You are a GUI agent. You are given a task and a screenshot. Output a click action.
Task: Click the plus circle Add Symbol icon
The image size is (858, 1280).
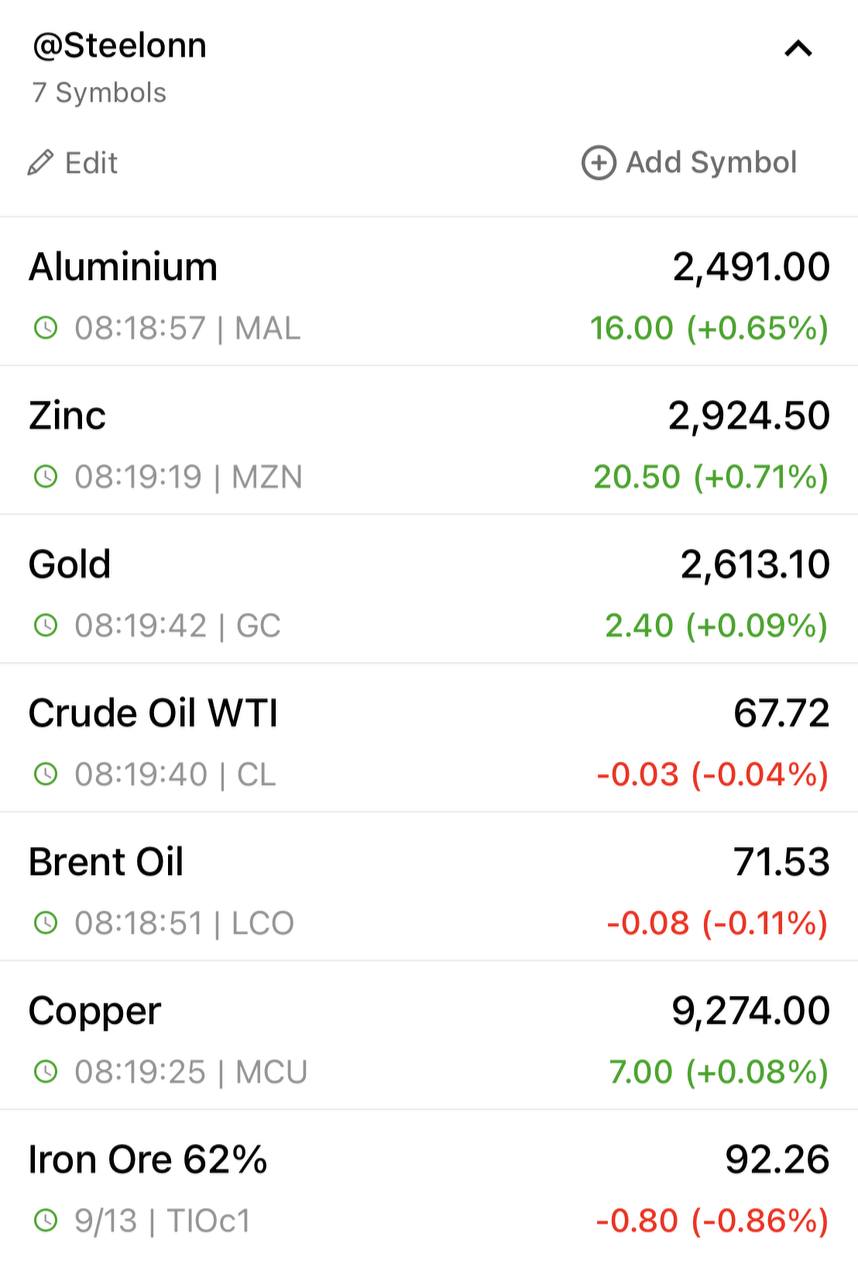tap(598, 163)
